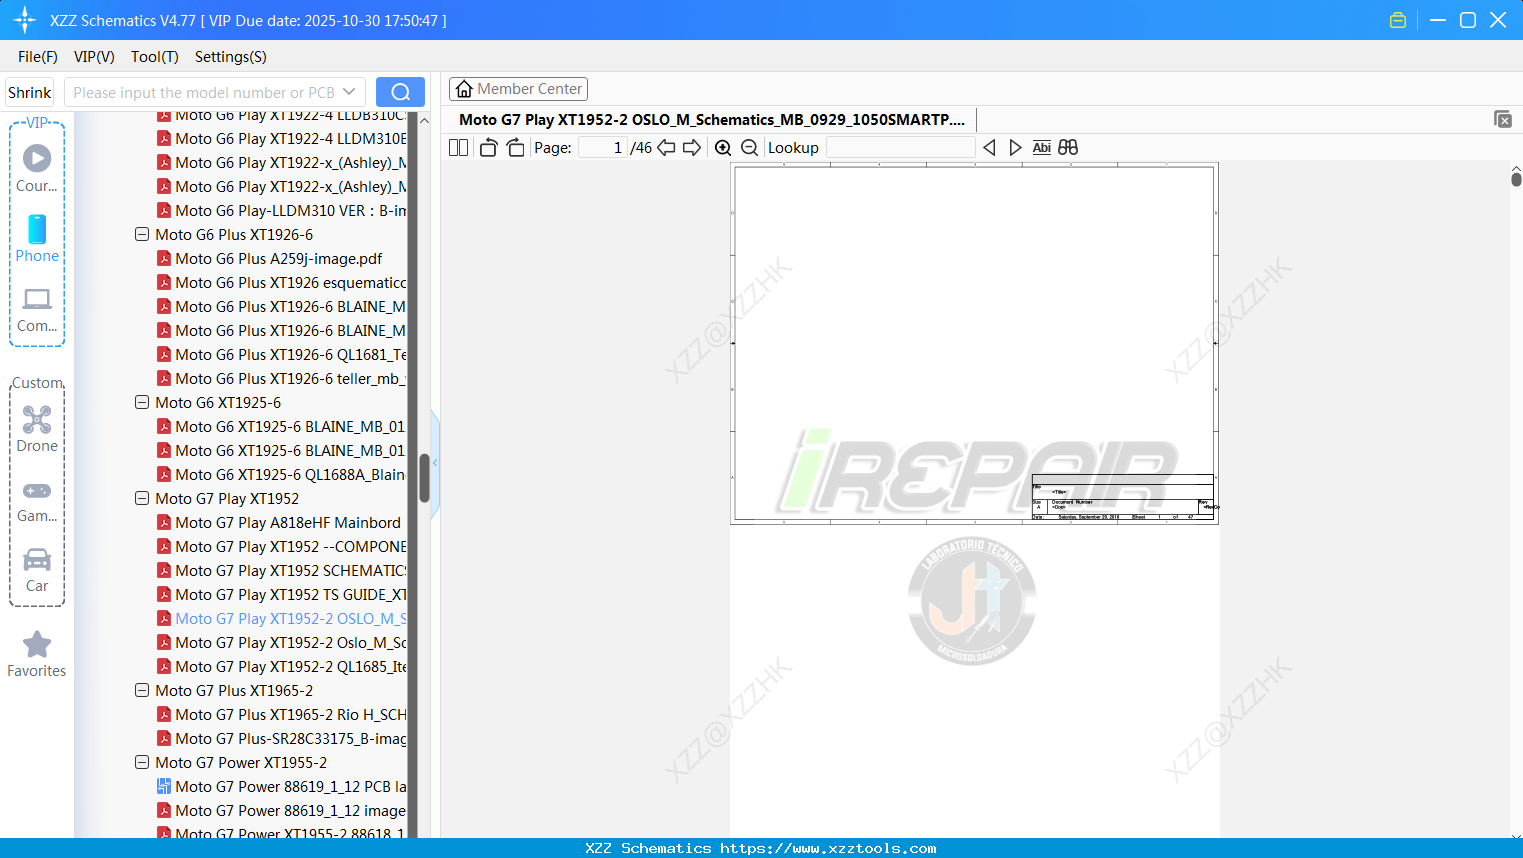Open Moto G6 Plus XT1926-6 teller_mb file
The width and height of the screenshot is (1523, 858).
[282, 379]
